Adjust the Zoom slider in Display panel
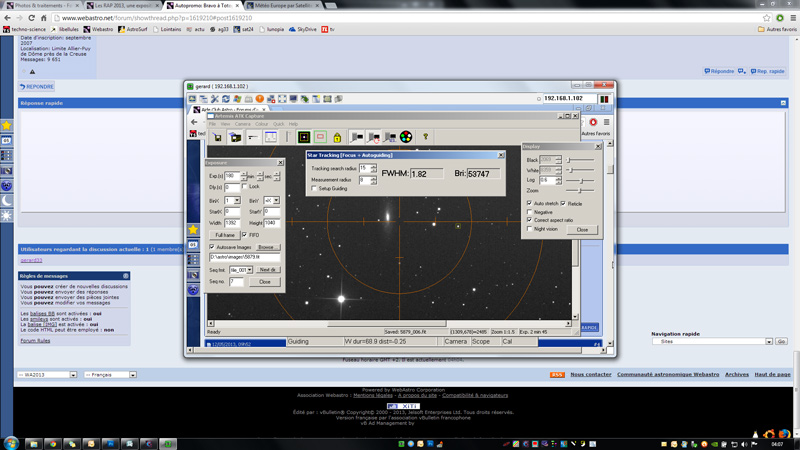Image resolution: width=800 pixels, height=450 pixels. click(x=580, y=190)
